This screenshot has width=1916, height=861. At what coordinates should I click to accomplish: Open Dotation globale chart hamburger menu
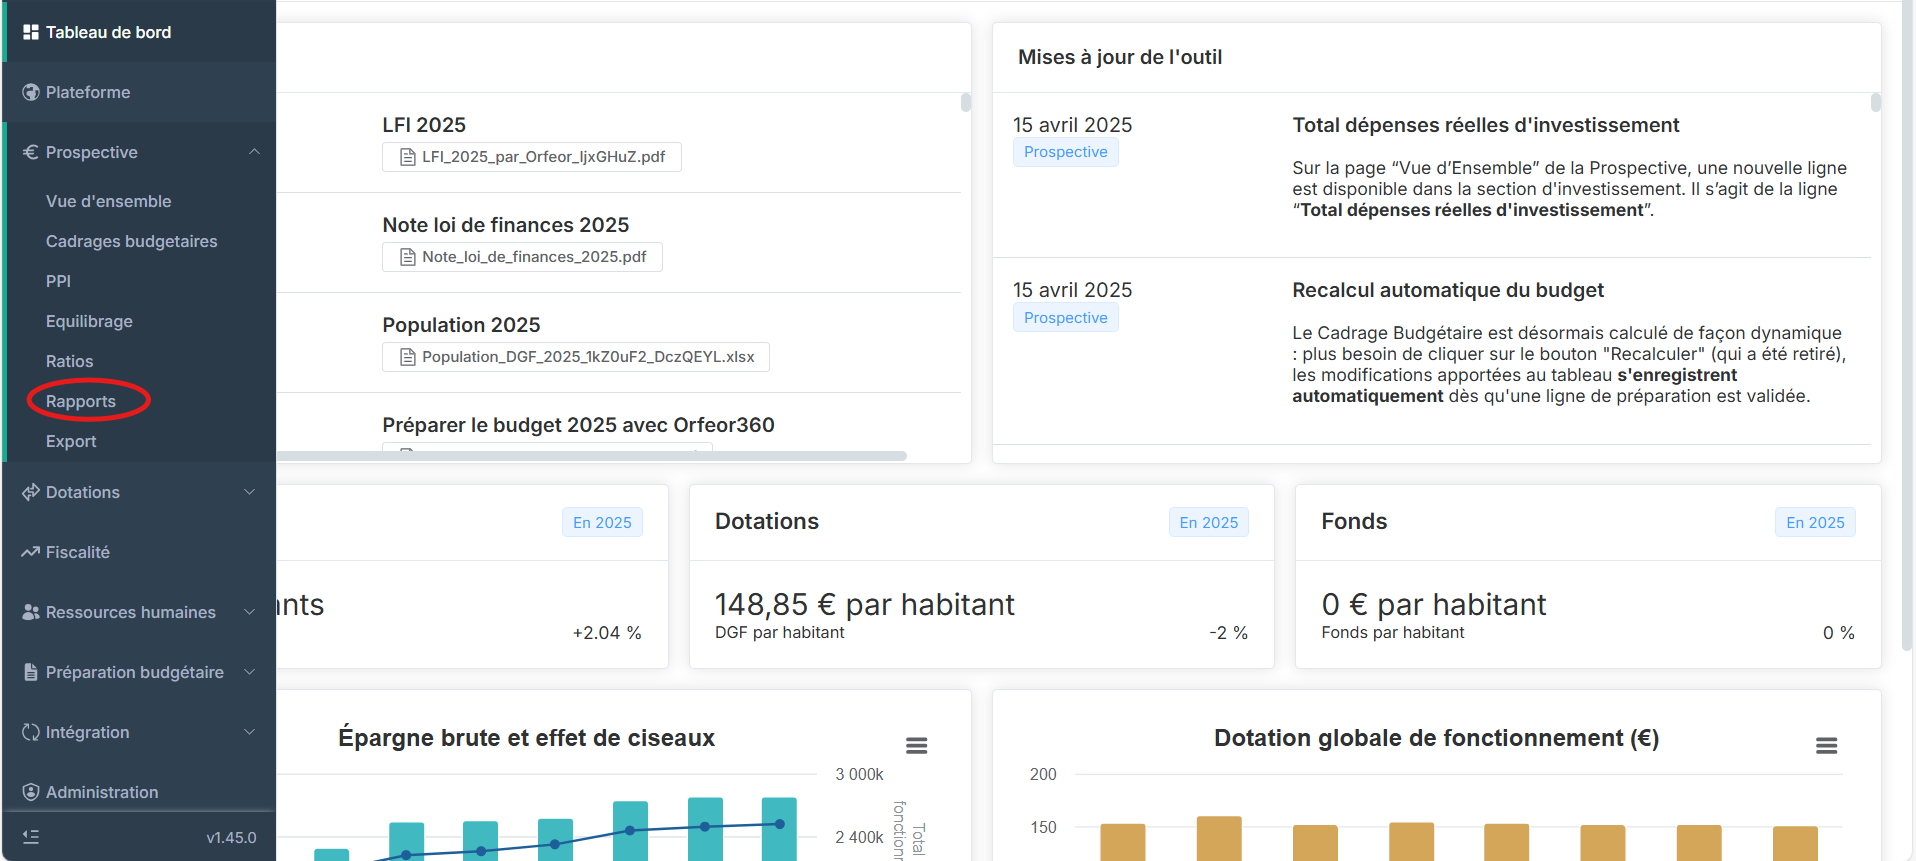pos(1826,746)
